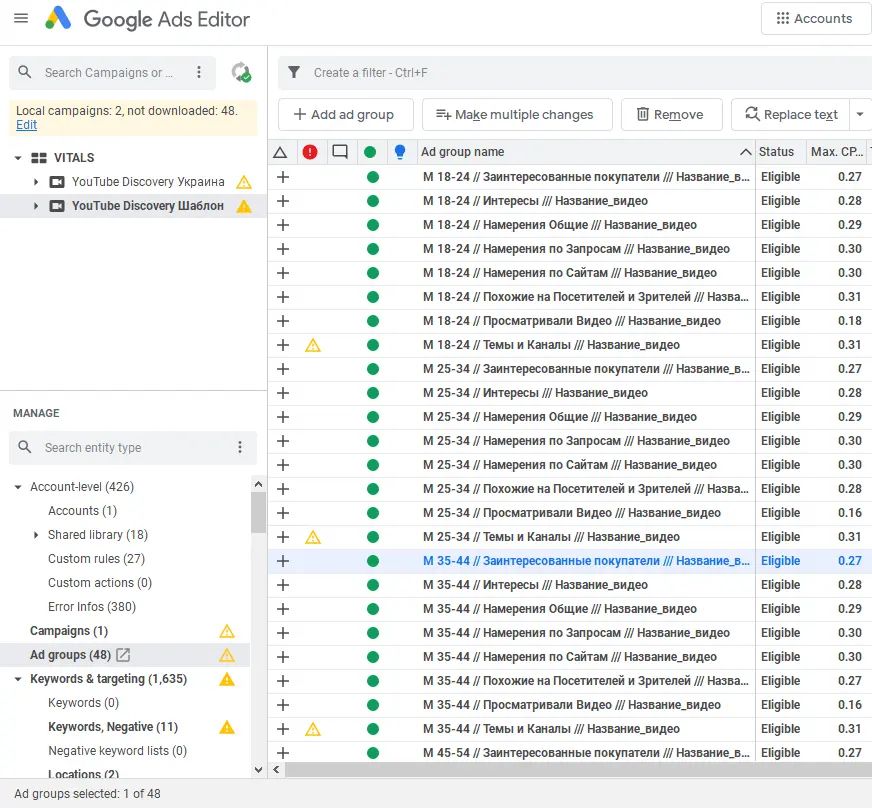This screenshot has width=872, height=808.
Task: Expand YouTube Discovery Украина campaign
Action: point(36,182)
